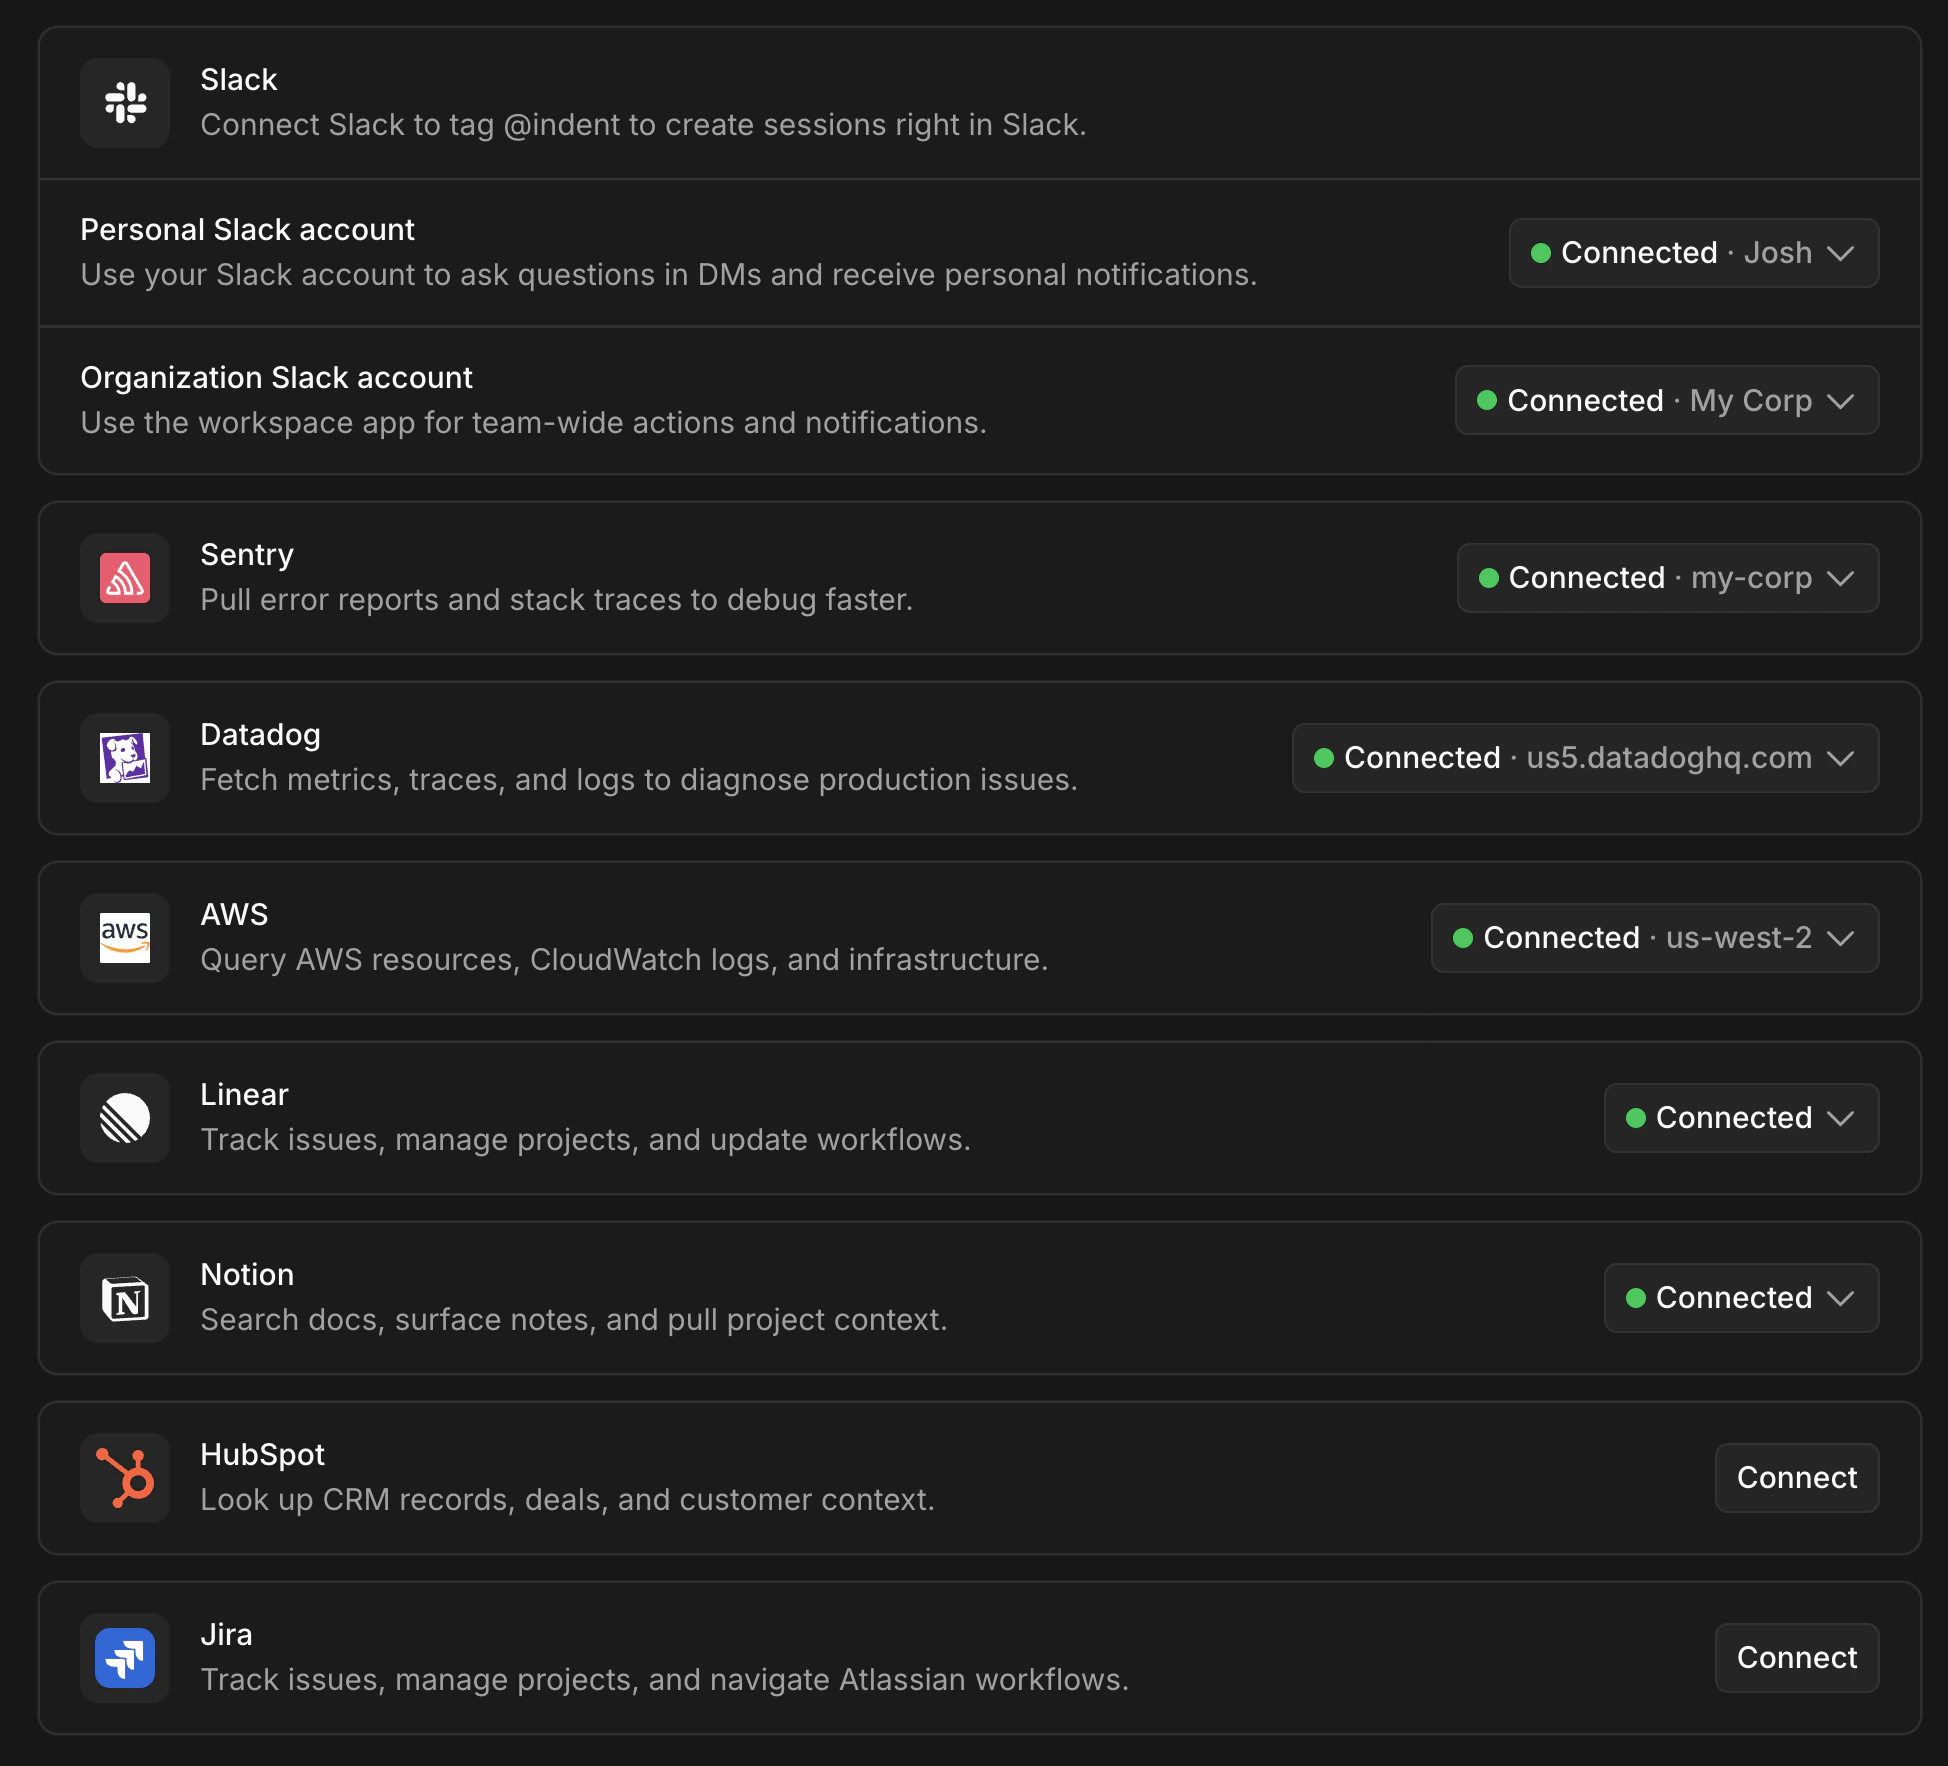
Task: Click the green dot on Sentry status
Action: (x=1489, y=578)
